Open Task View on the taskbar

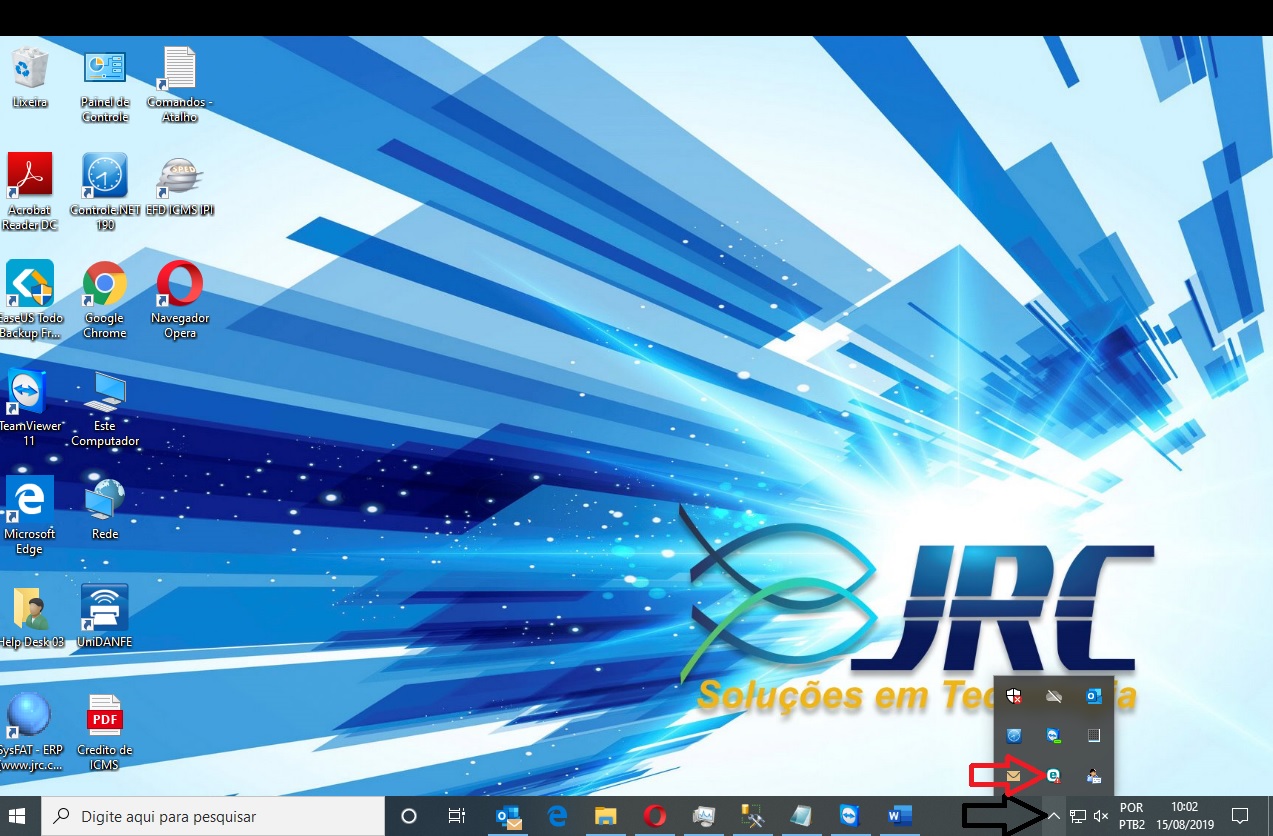click(x=456, y=816)
